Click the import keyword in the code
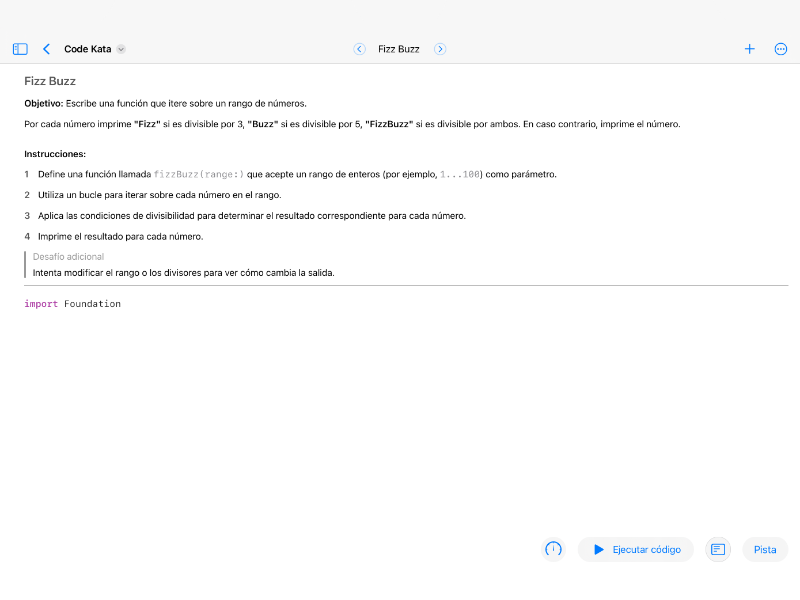Image resolution: width=800 pixels, height=600 pixels. pyautogui.click(x=39, y=303)
